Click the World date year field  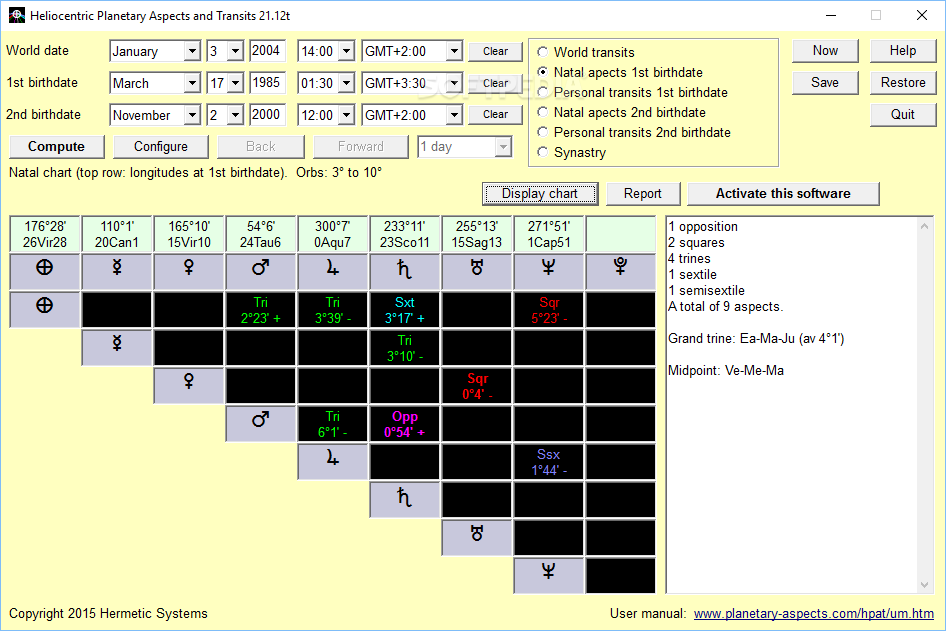(x=267, y=51)
